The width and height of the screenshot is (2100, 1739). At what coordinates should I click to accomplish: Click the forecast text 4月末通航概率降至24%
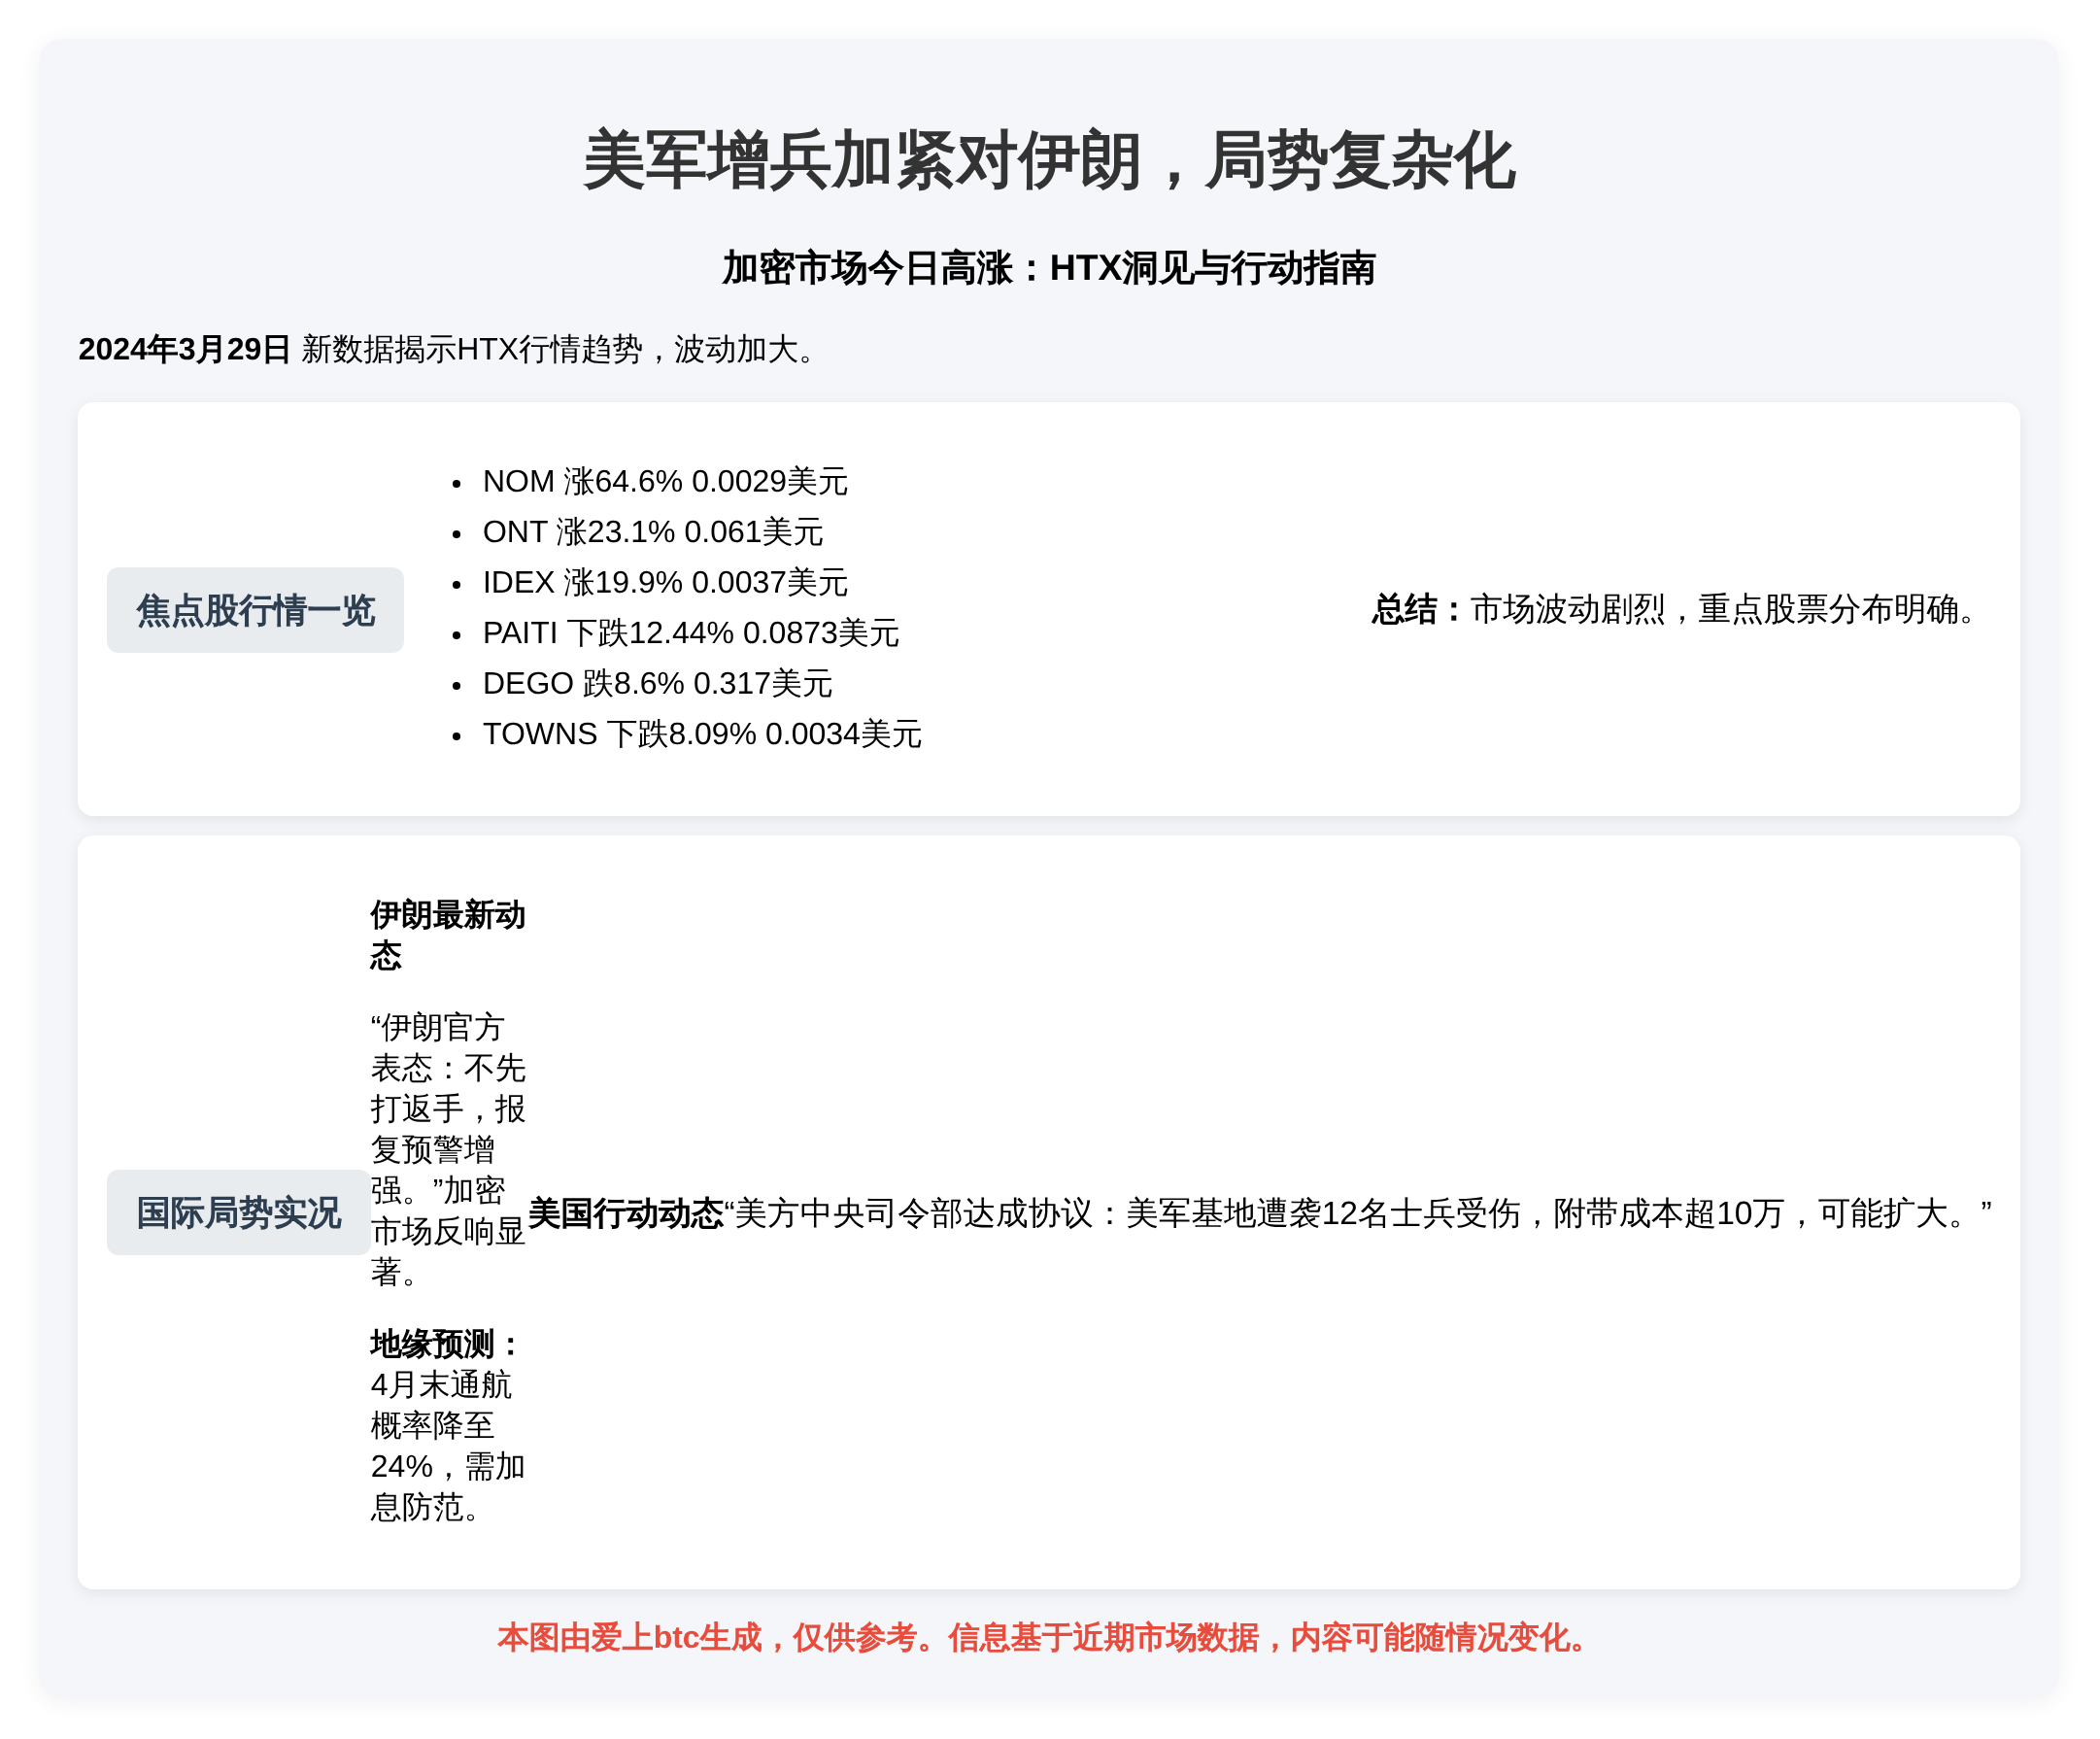pos(448,1446)
